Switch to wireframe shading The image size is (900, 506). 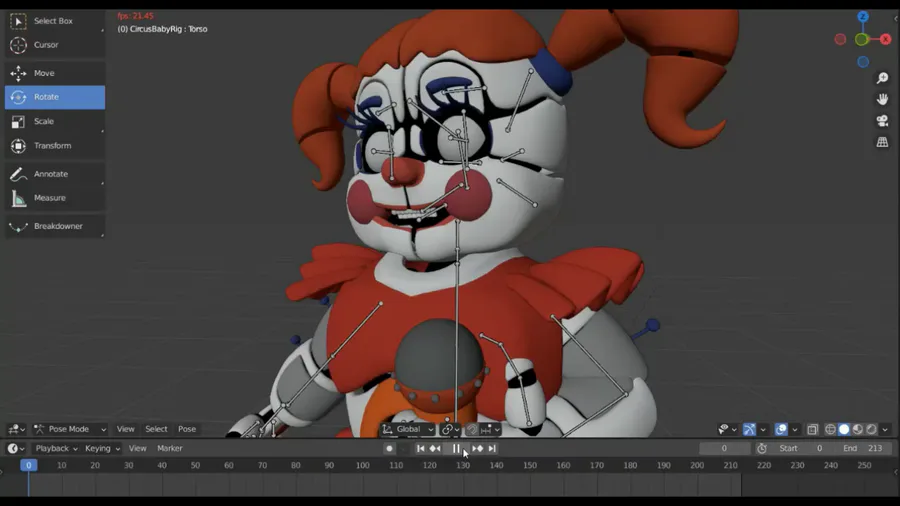(830, 429)
